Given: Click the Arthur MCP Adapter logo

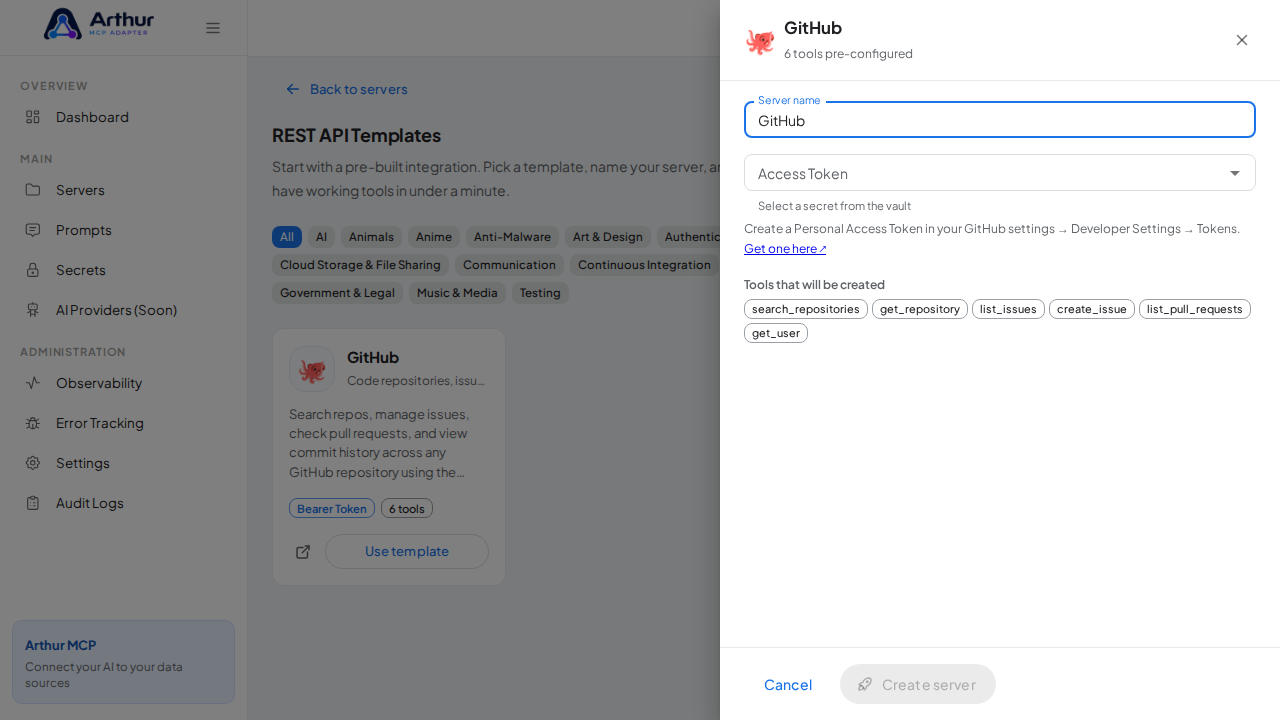Looking at the screenshot, I should (x=99, y=24).
